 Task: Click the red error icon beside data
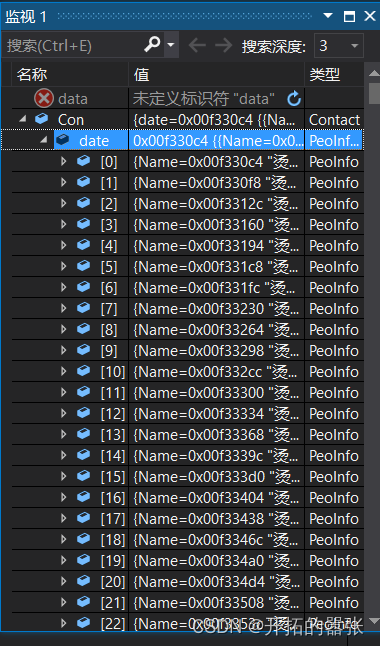point(44,99)
